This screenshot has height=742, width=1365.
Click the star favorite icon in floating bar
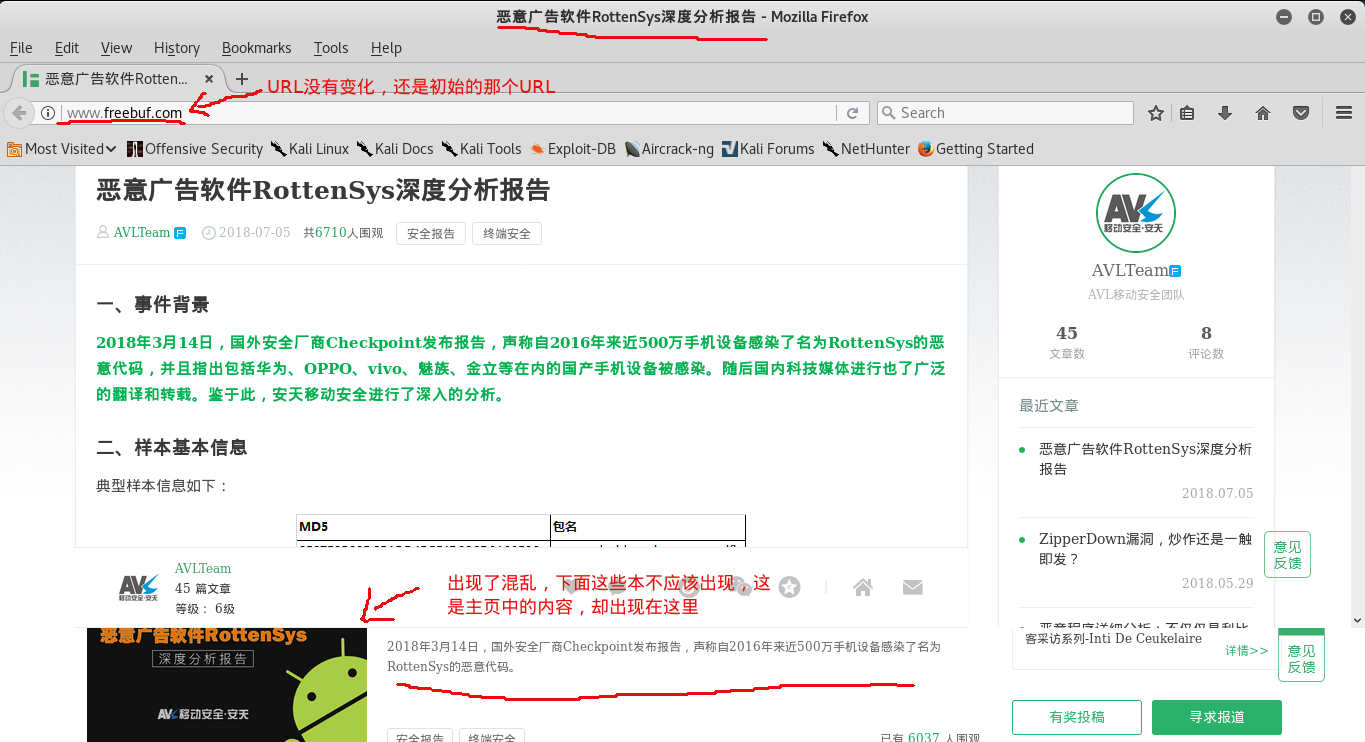790,587
